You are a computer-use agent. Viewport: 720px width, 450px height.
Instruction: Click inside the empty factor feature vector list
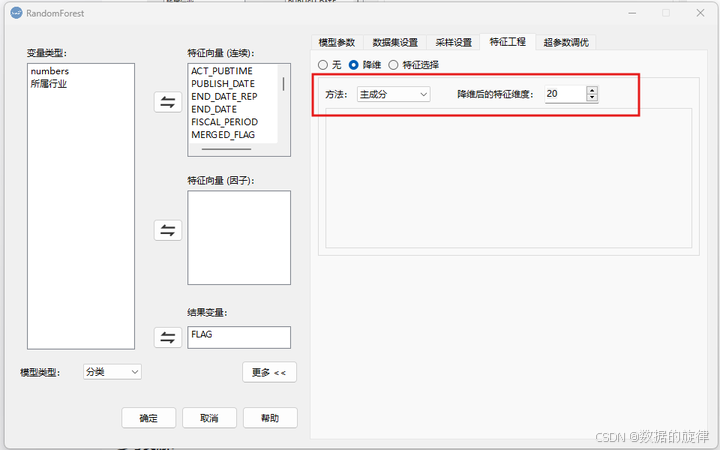tap(239, 237)
